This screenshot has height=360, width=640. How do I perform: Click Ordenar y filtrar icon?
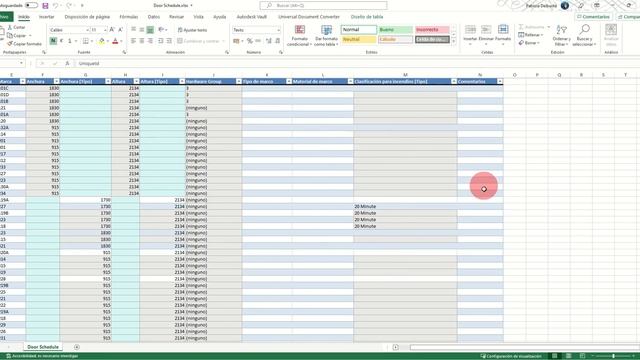(561, 30)
